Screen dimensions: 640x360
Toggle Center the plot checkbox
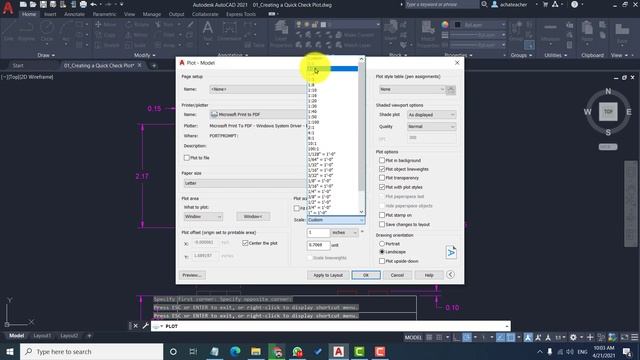point(245,243)
